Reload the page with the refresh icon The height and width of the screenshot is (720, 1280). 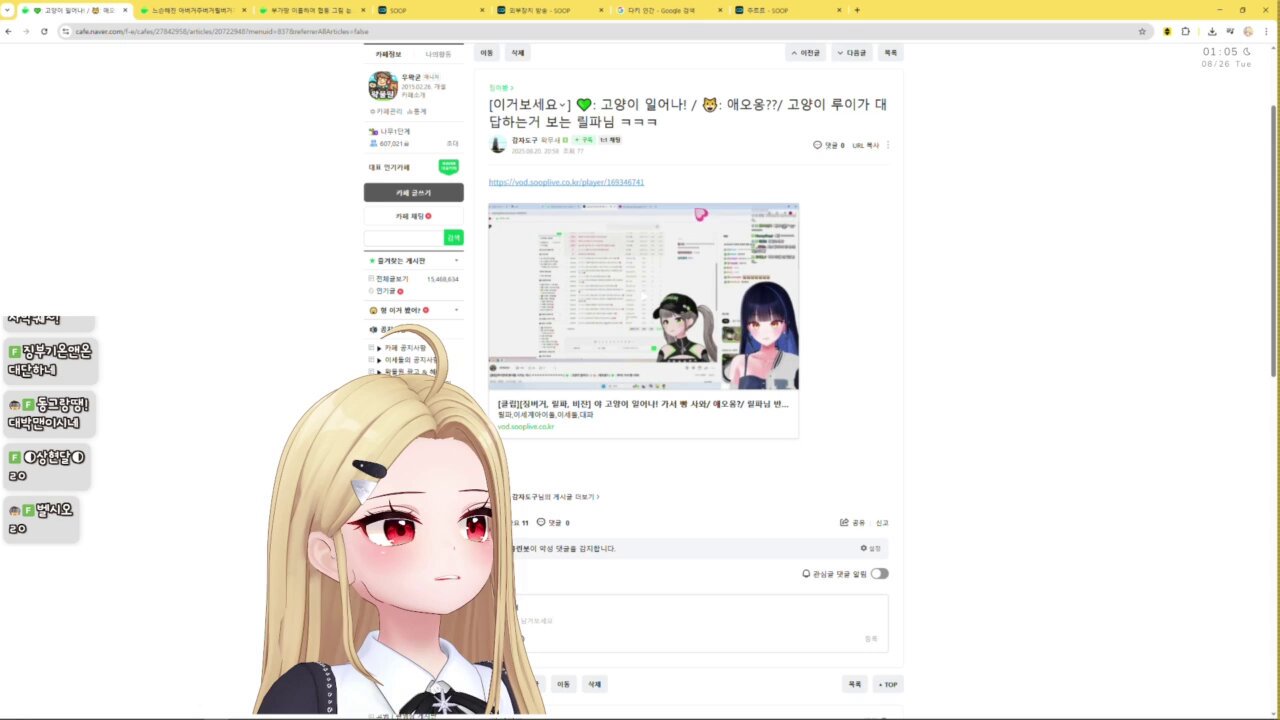(x=44, y=31)
